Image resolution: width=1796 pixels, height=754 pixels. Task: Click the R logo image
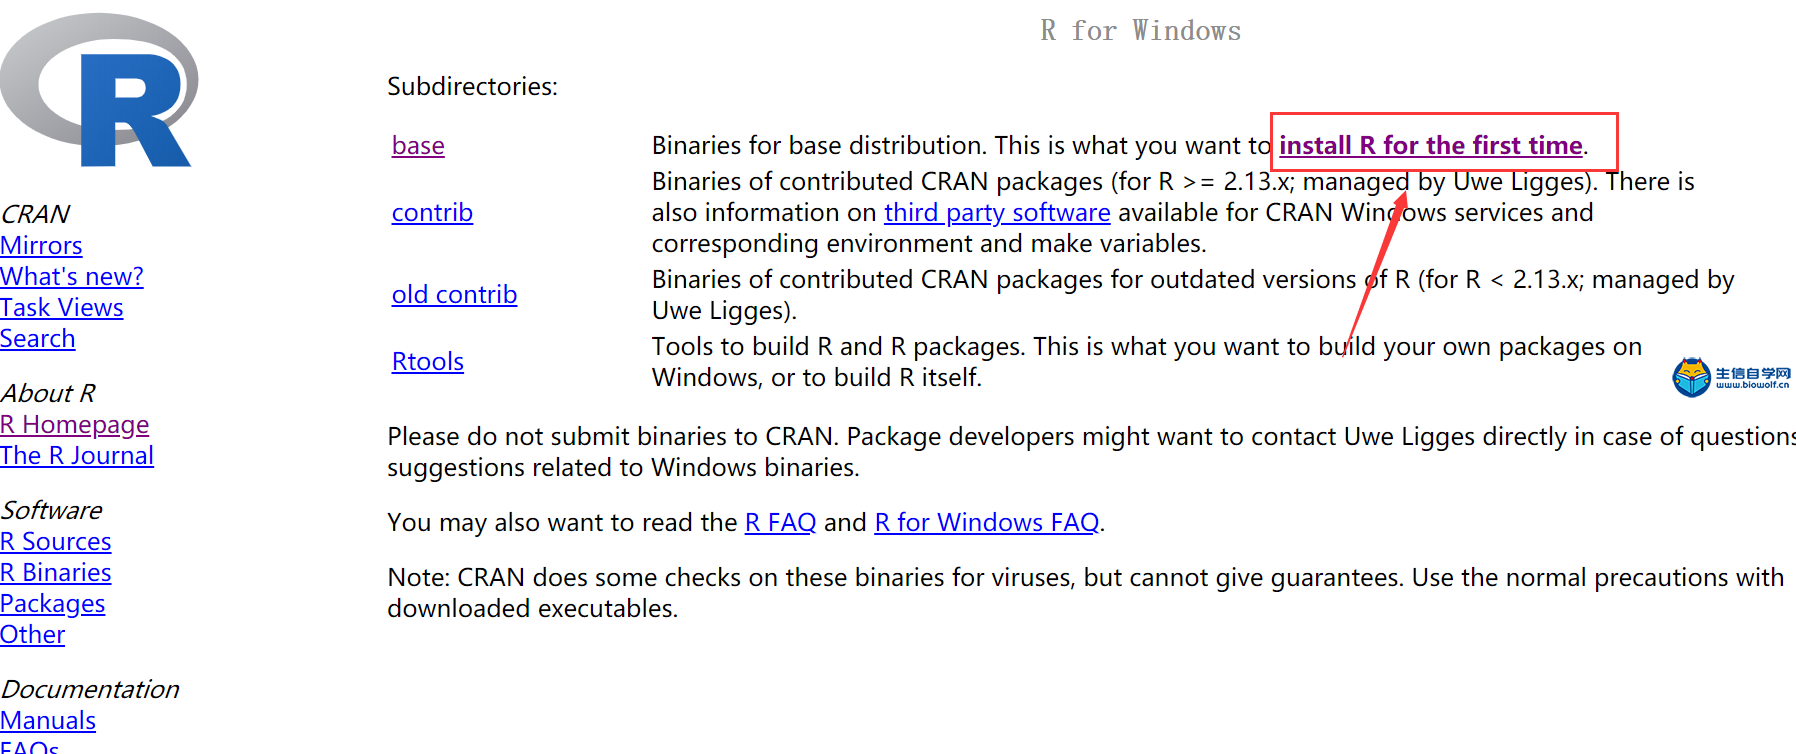[x=98, y=90]
